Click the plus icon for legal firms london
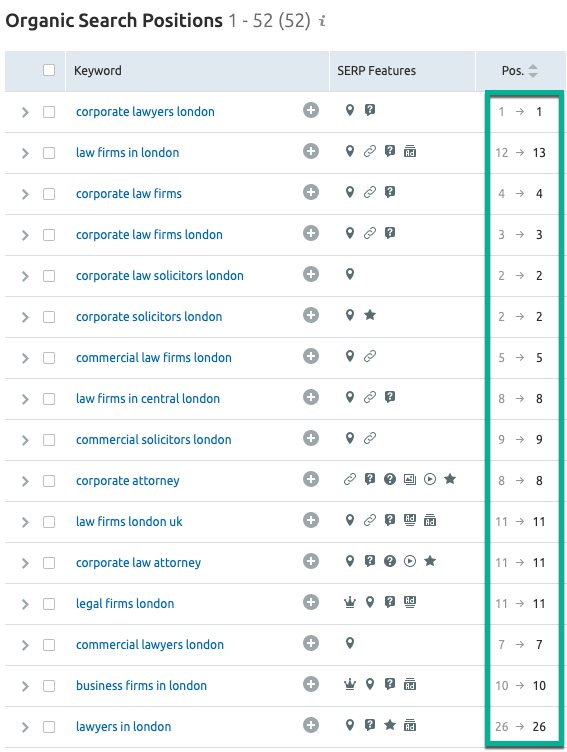Viewport: 567px width, 752px height. tap(311, 602)
